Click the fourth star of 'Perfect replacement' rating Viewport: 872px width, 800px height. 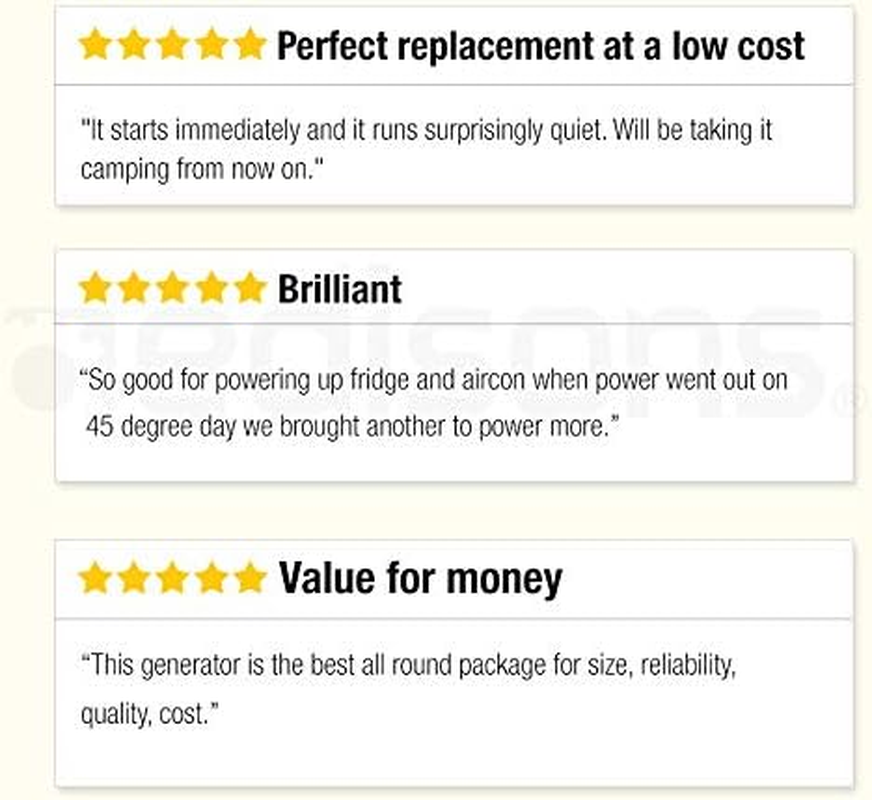pyautogui.click(x=211, y=45)
